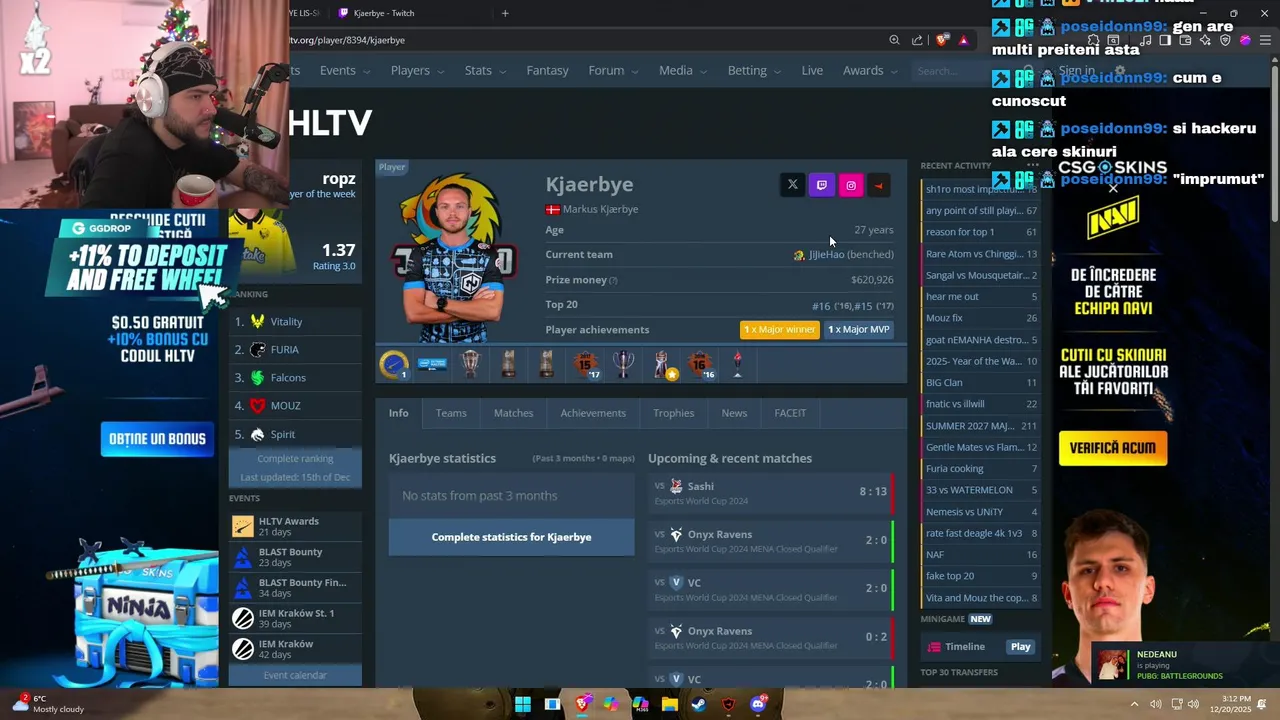Click the 1 x Major MVP badge
This screenshot has height=720, width=1280.
858,330
